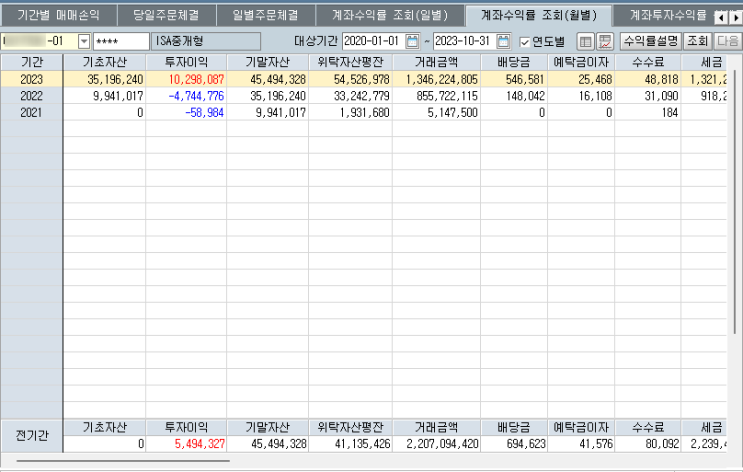743x472 pixels.
Task: Click the -58,984 loss cell
Action: (x=186, y=112)
